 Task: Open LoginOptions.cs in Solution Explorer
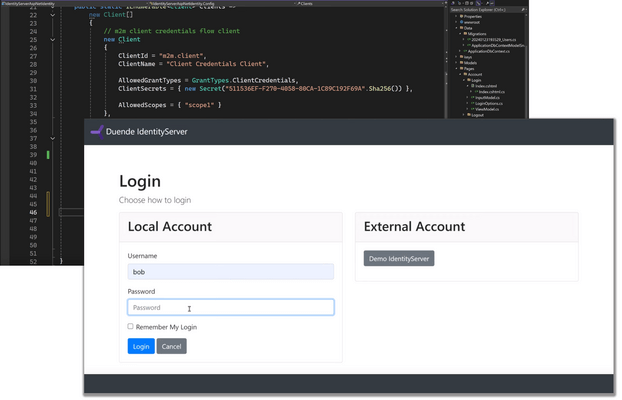click(x=489, y=103)
